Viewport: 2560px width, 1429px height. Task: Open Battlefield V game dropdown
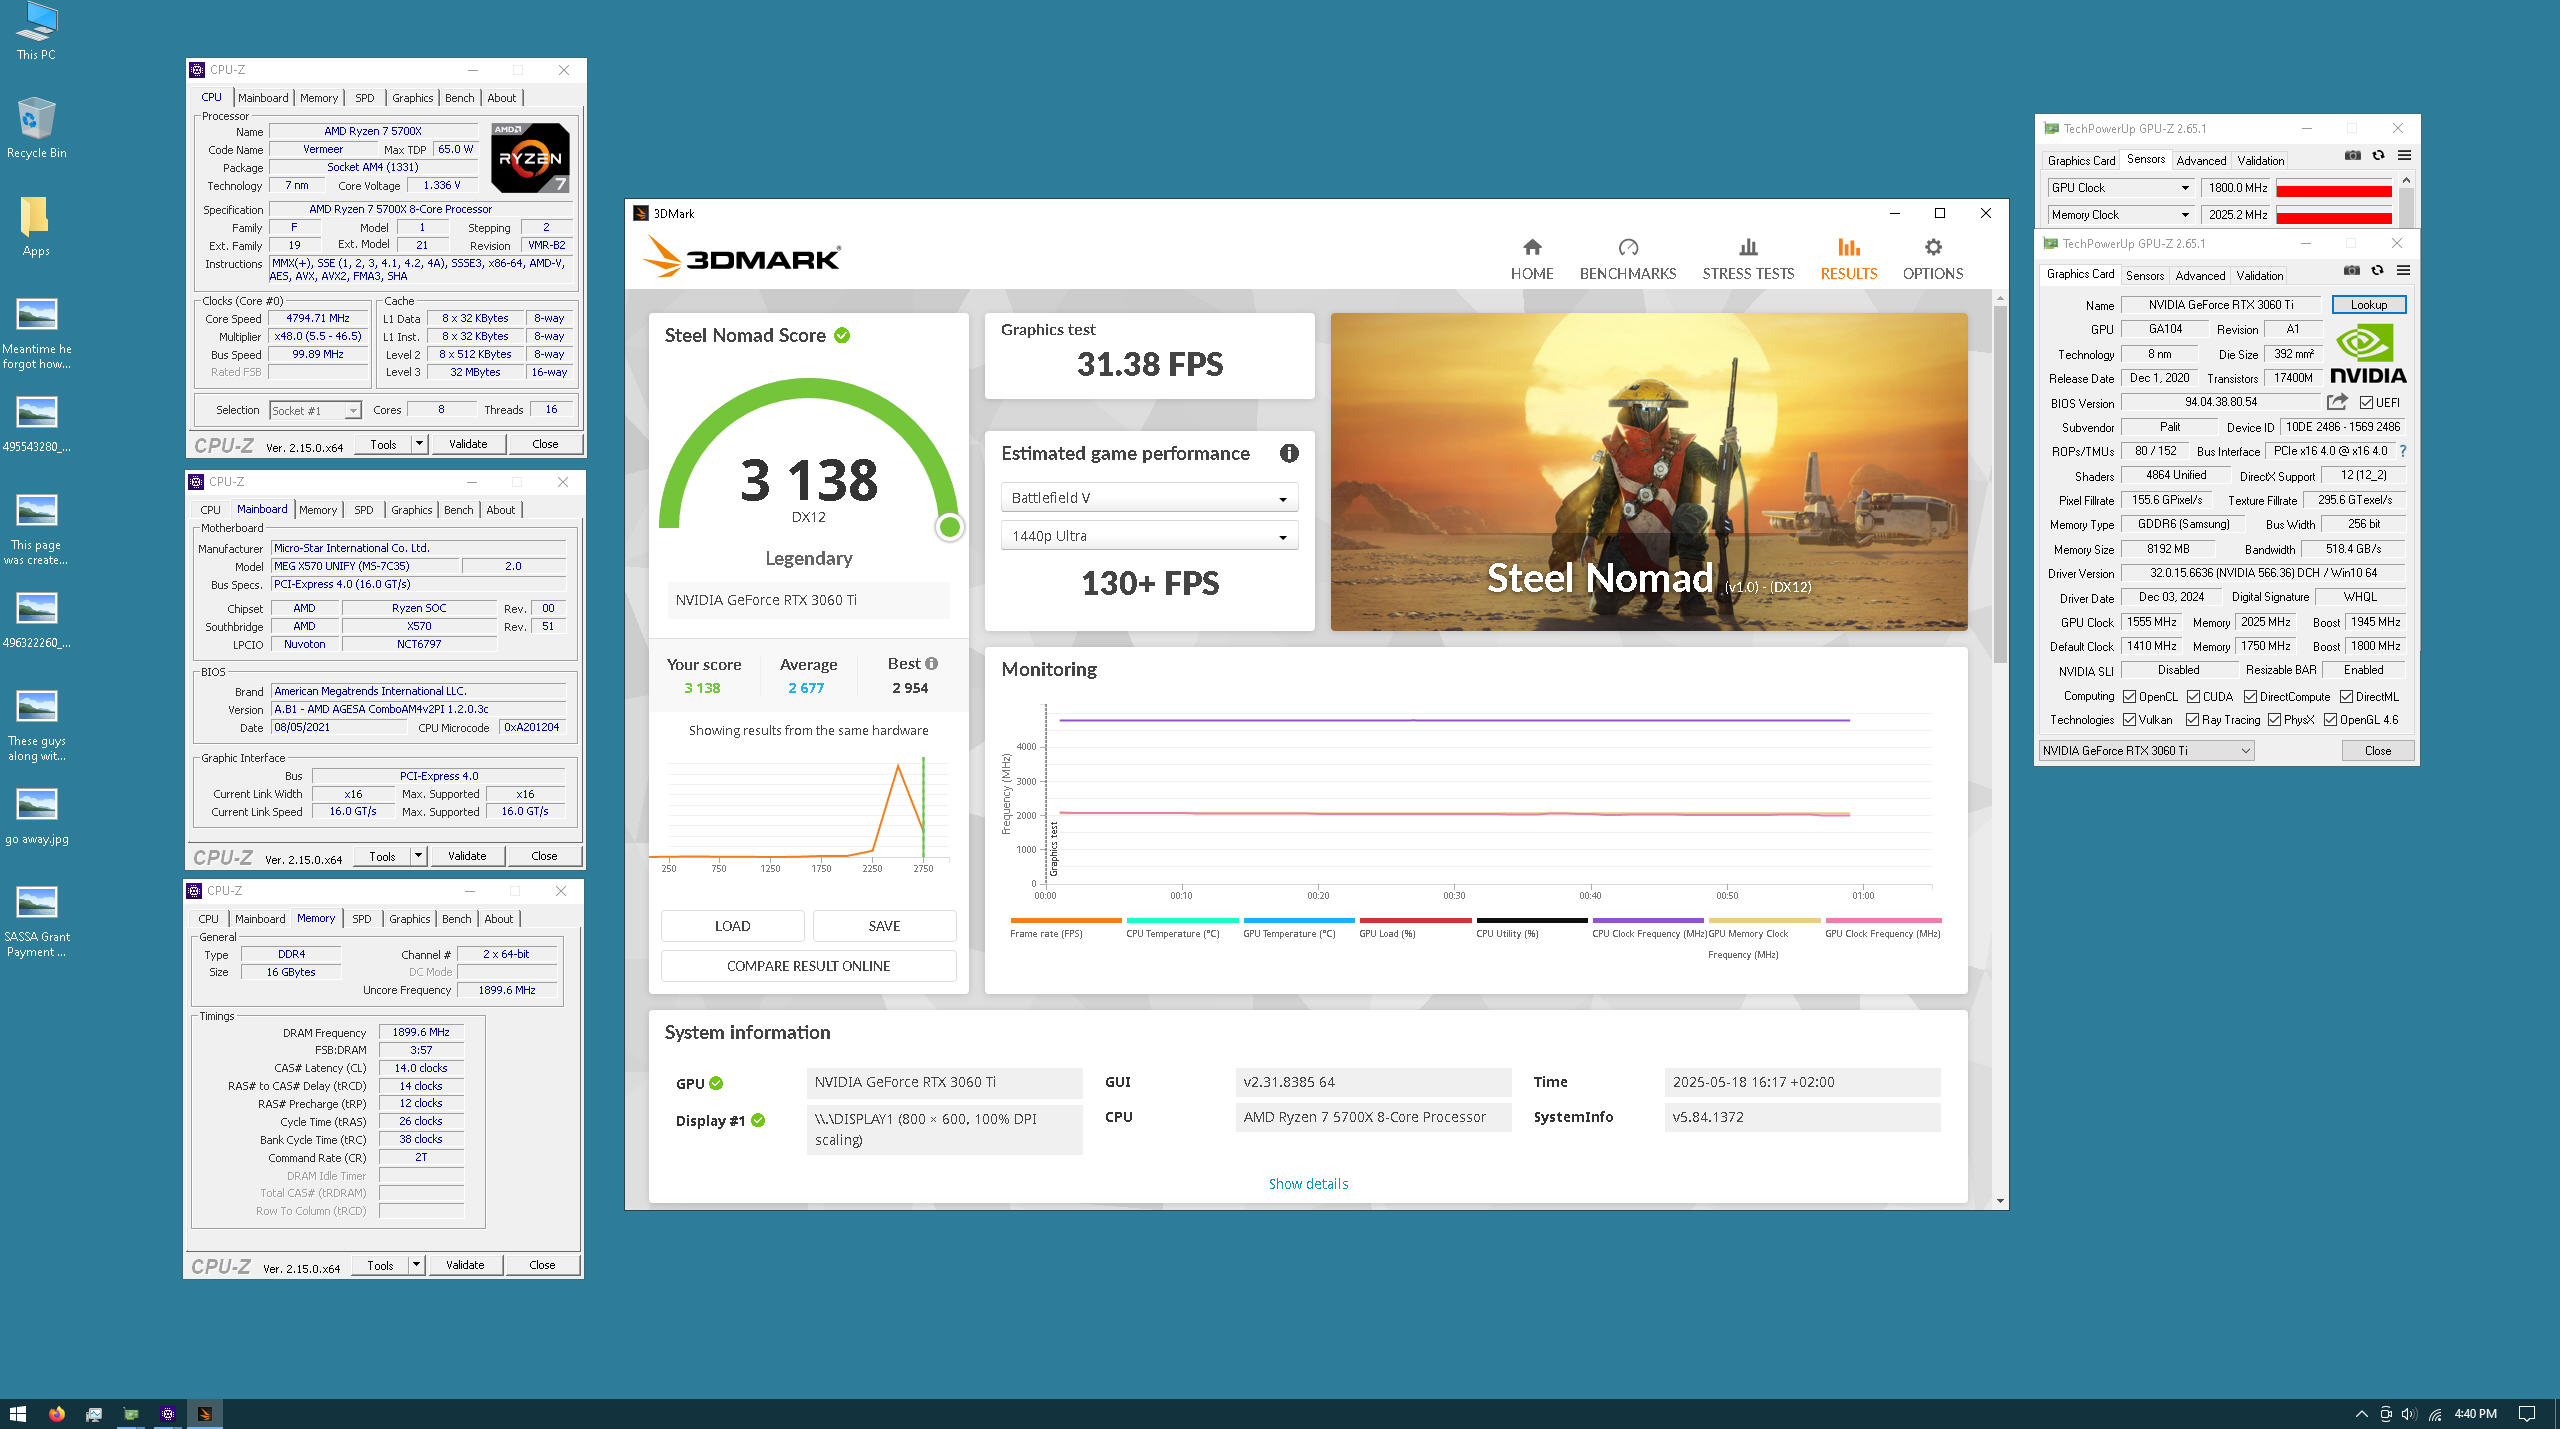(x=1149, y=498)
